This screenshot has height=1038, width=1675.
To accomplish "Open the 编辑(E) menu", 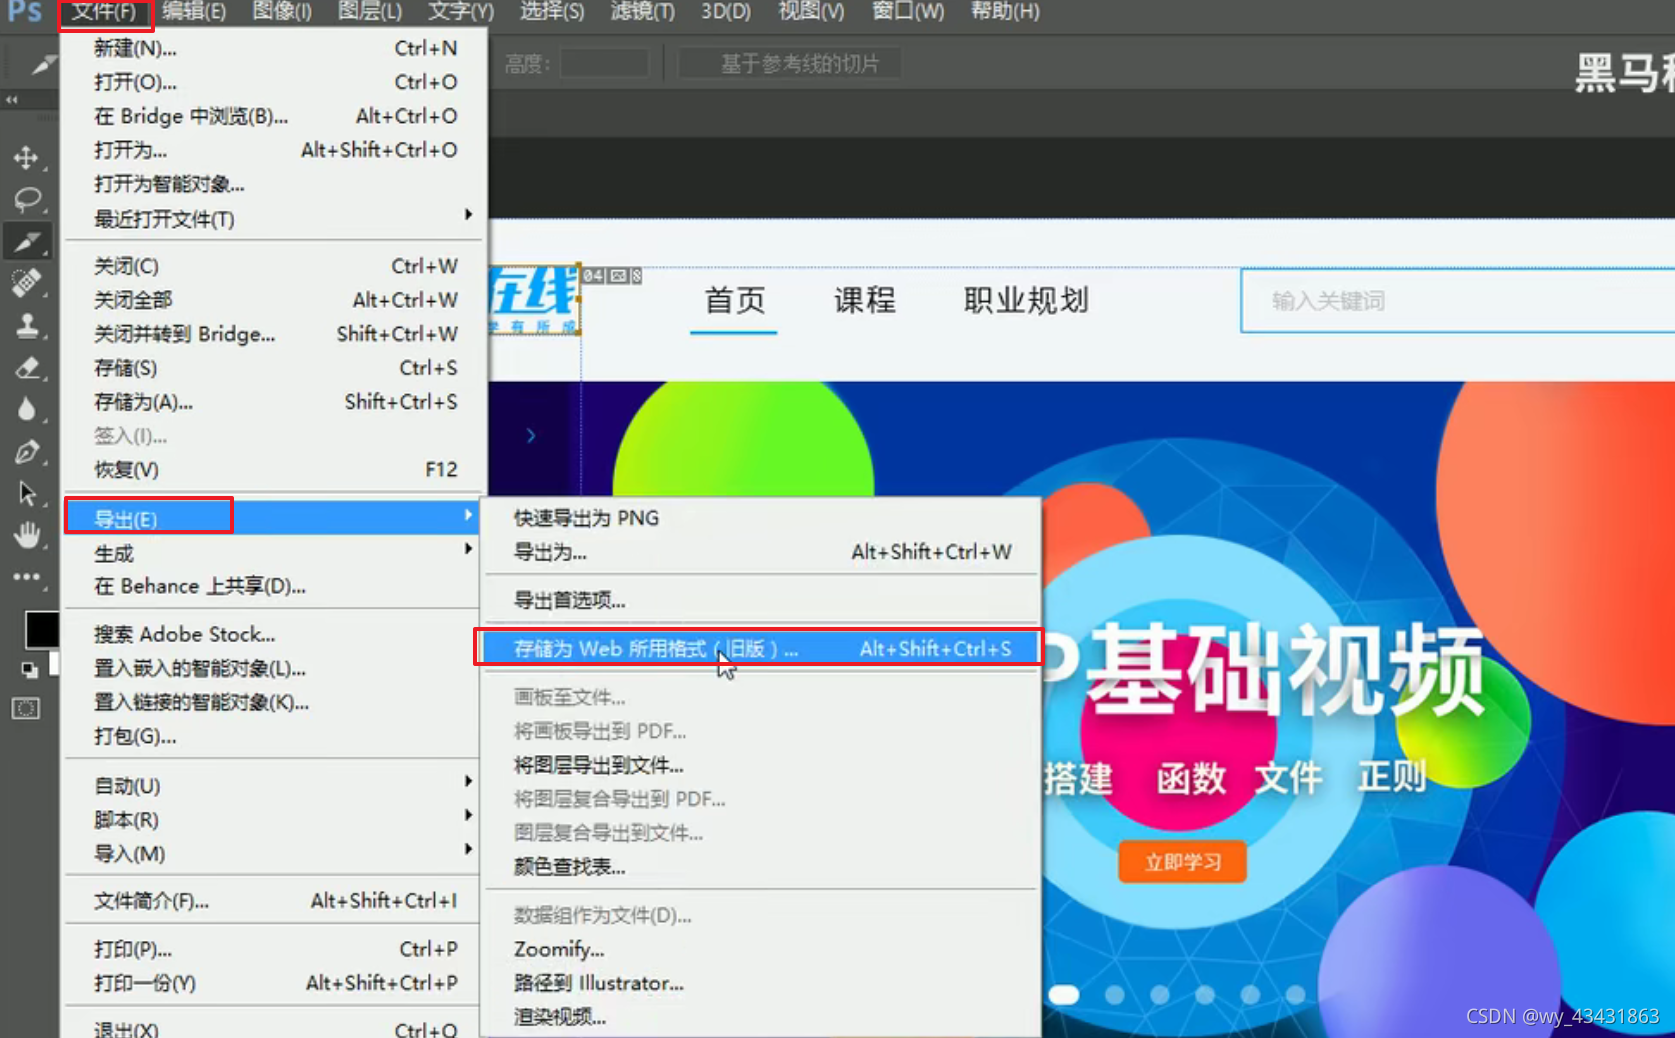I will point(194,12).
